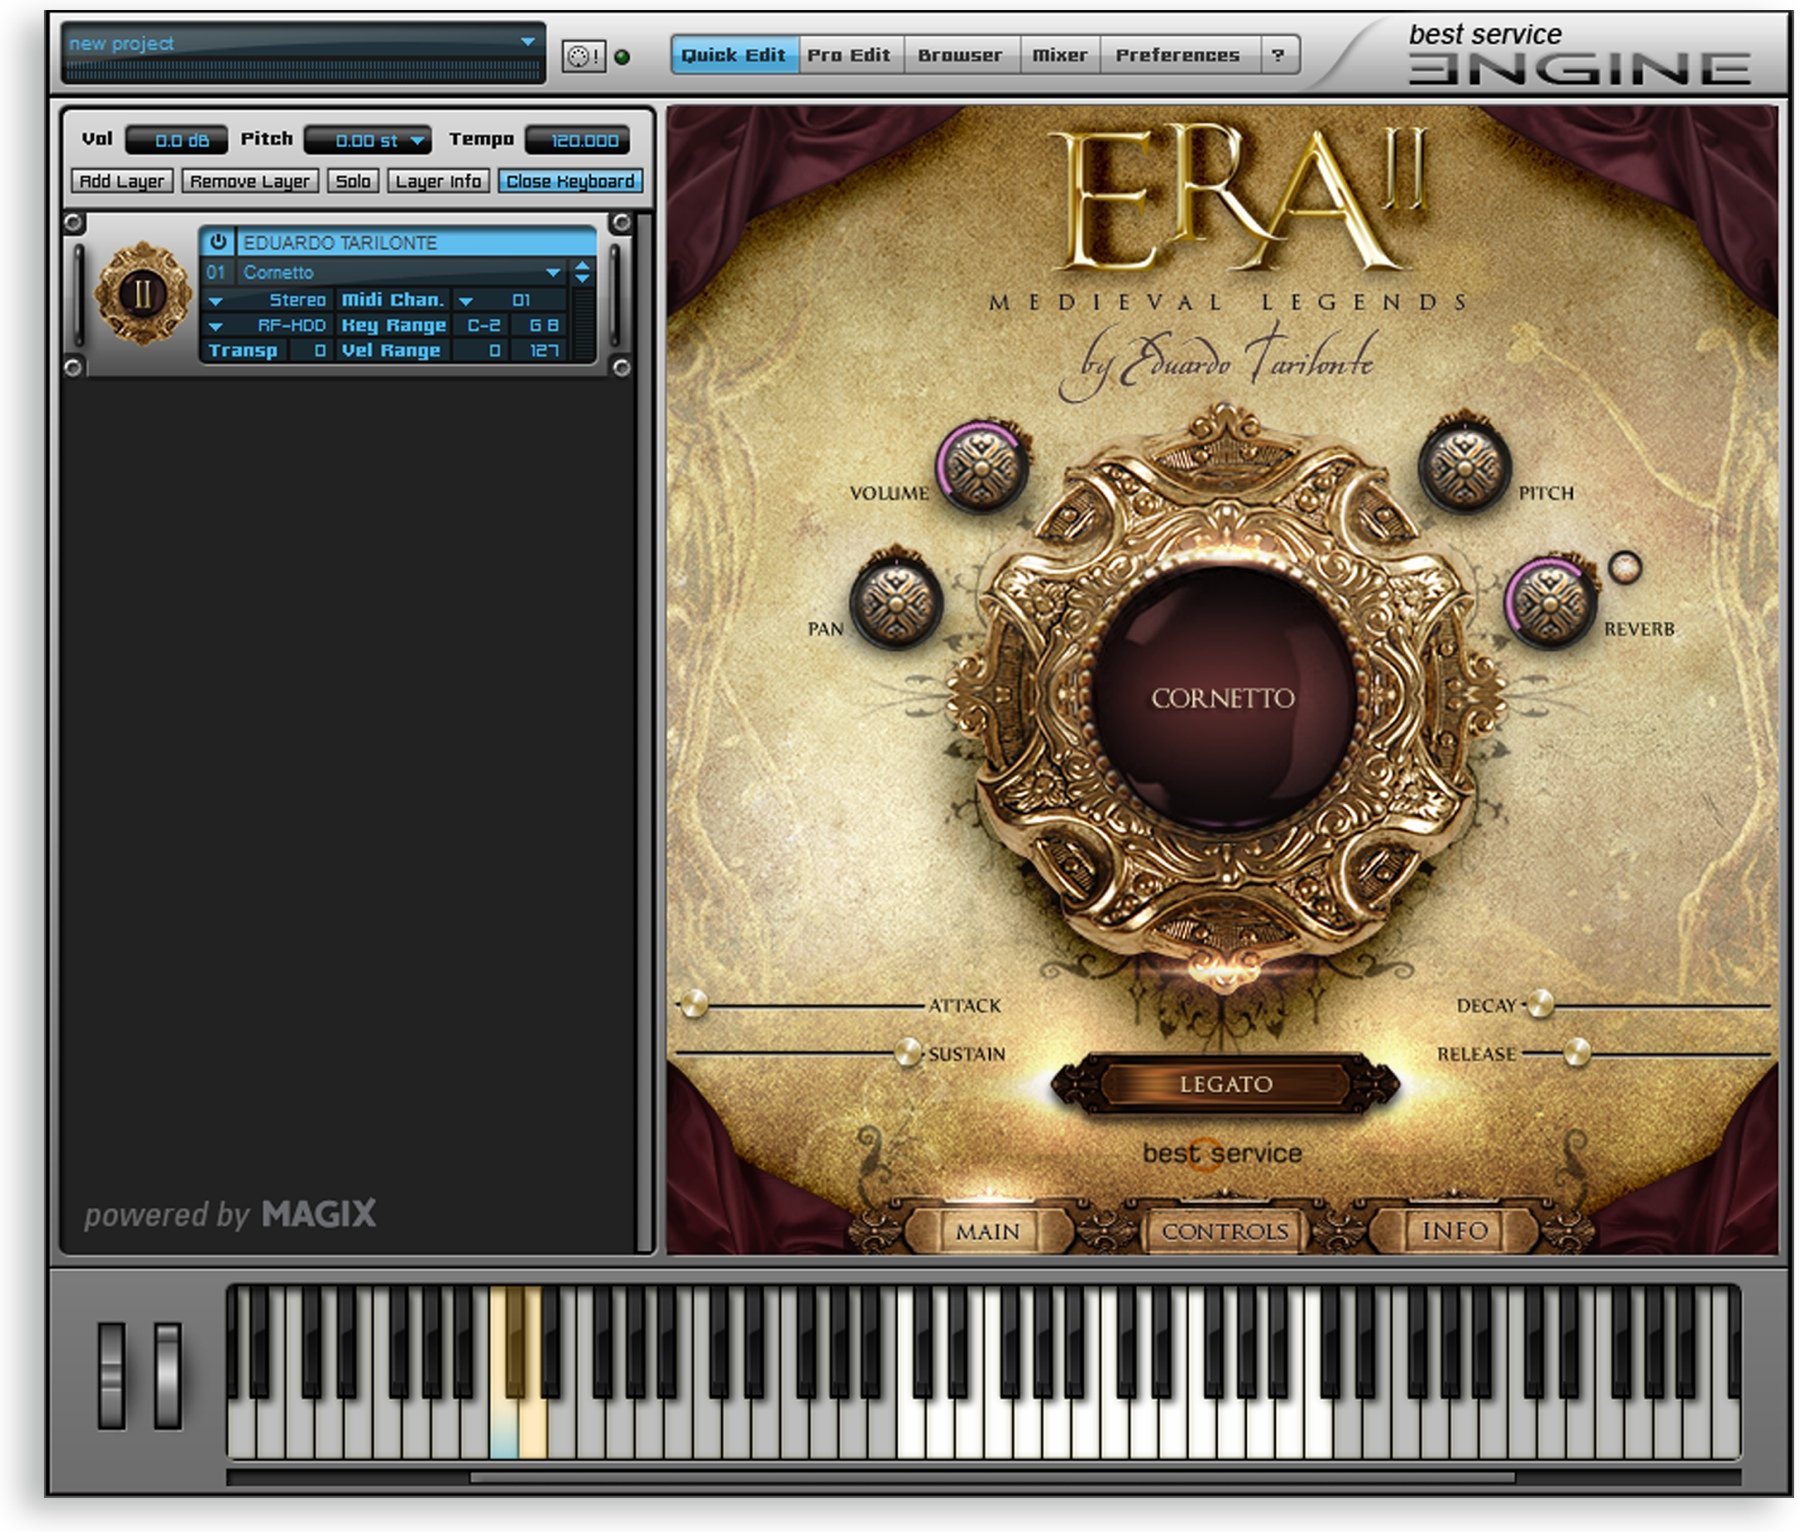Open the help question mark tab
Viewport: 1800px width, 1532px height.
point(1278,55)
